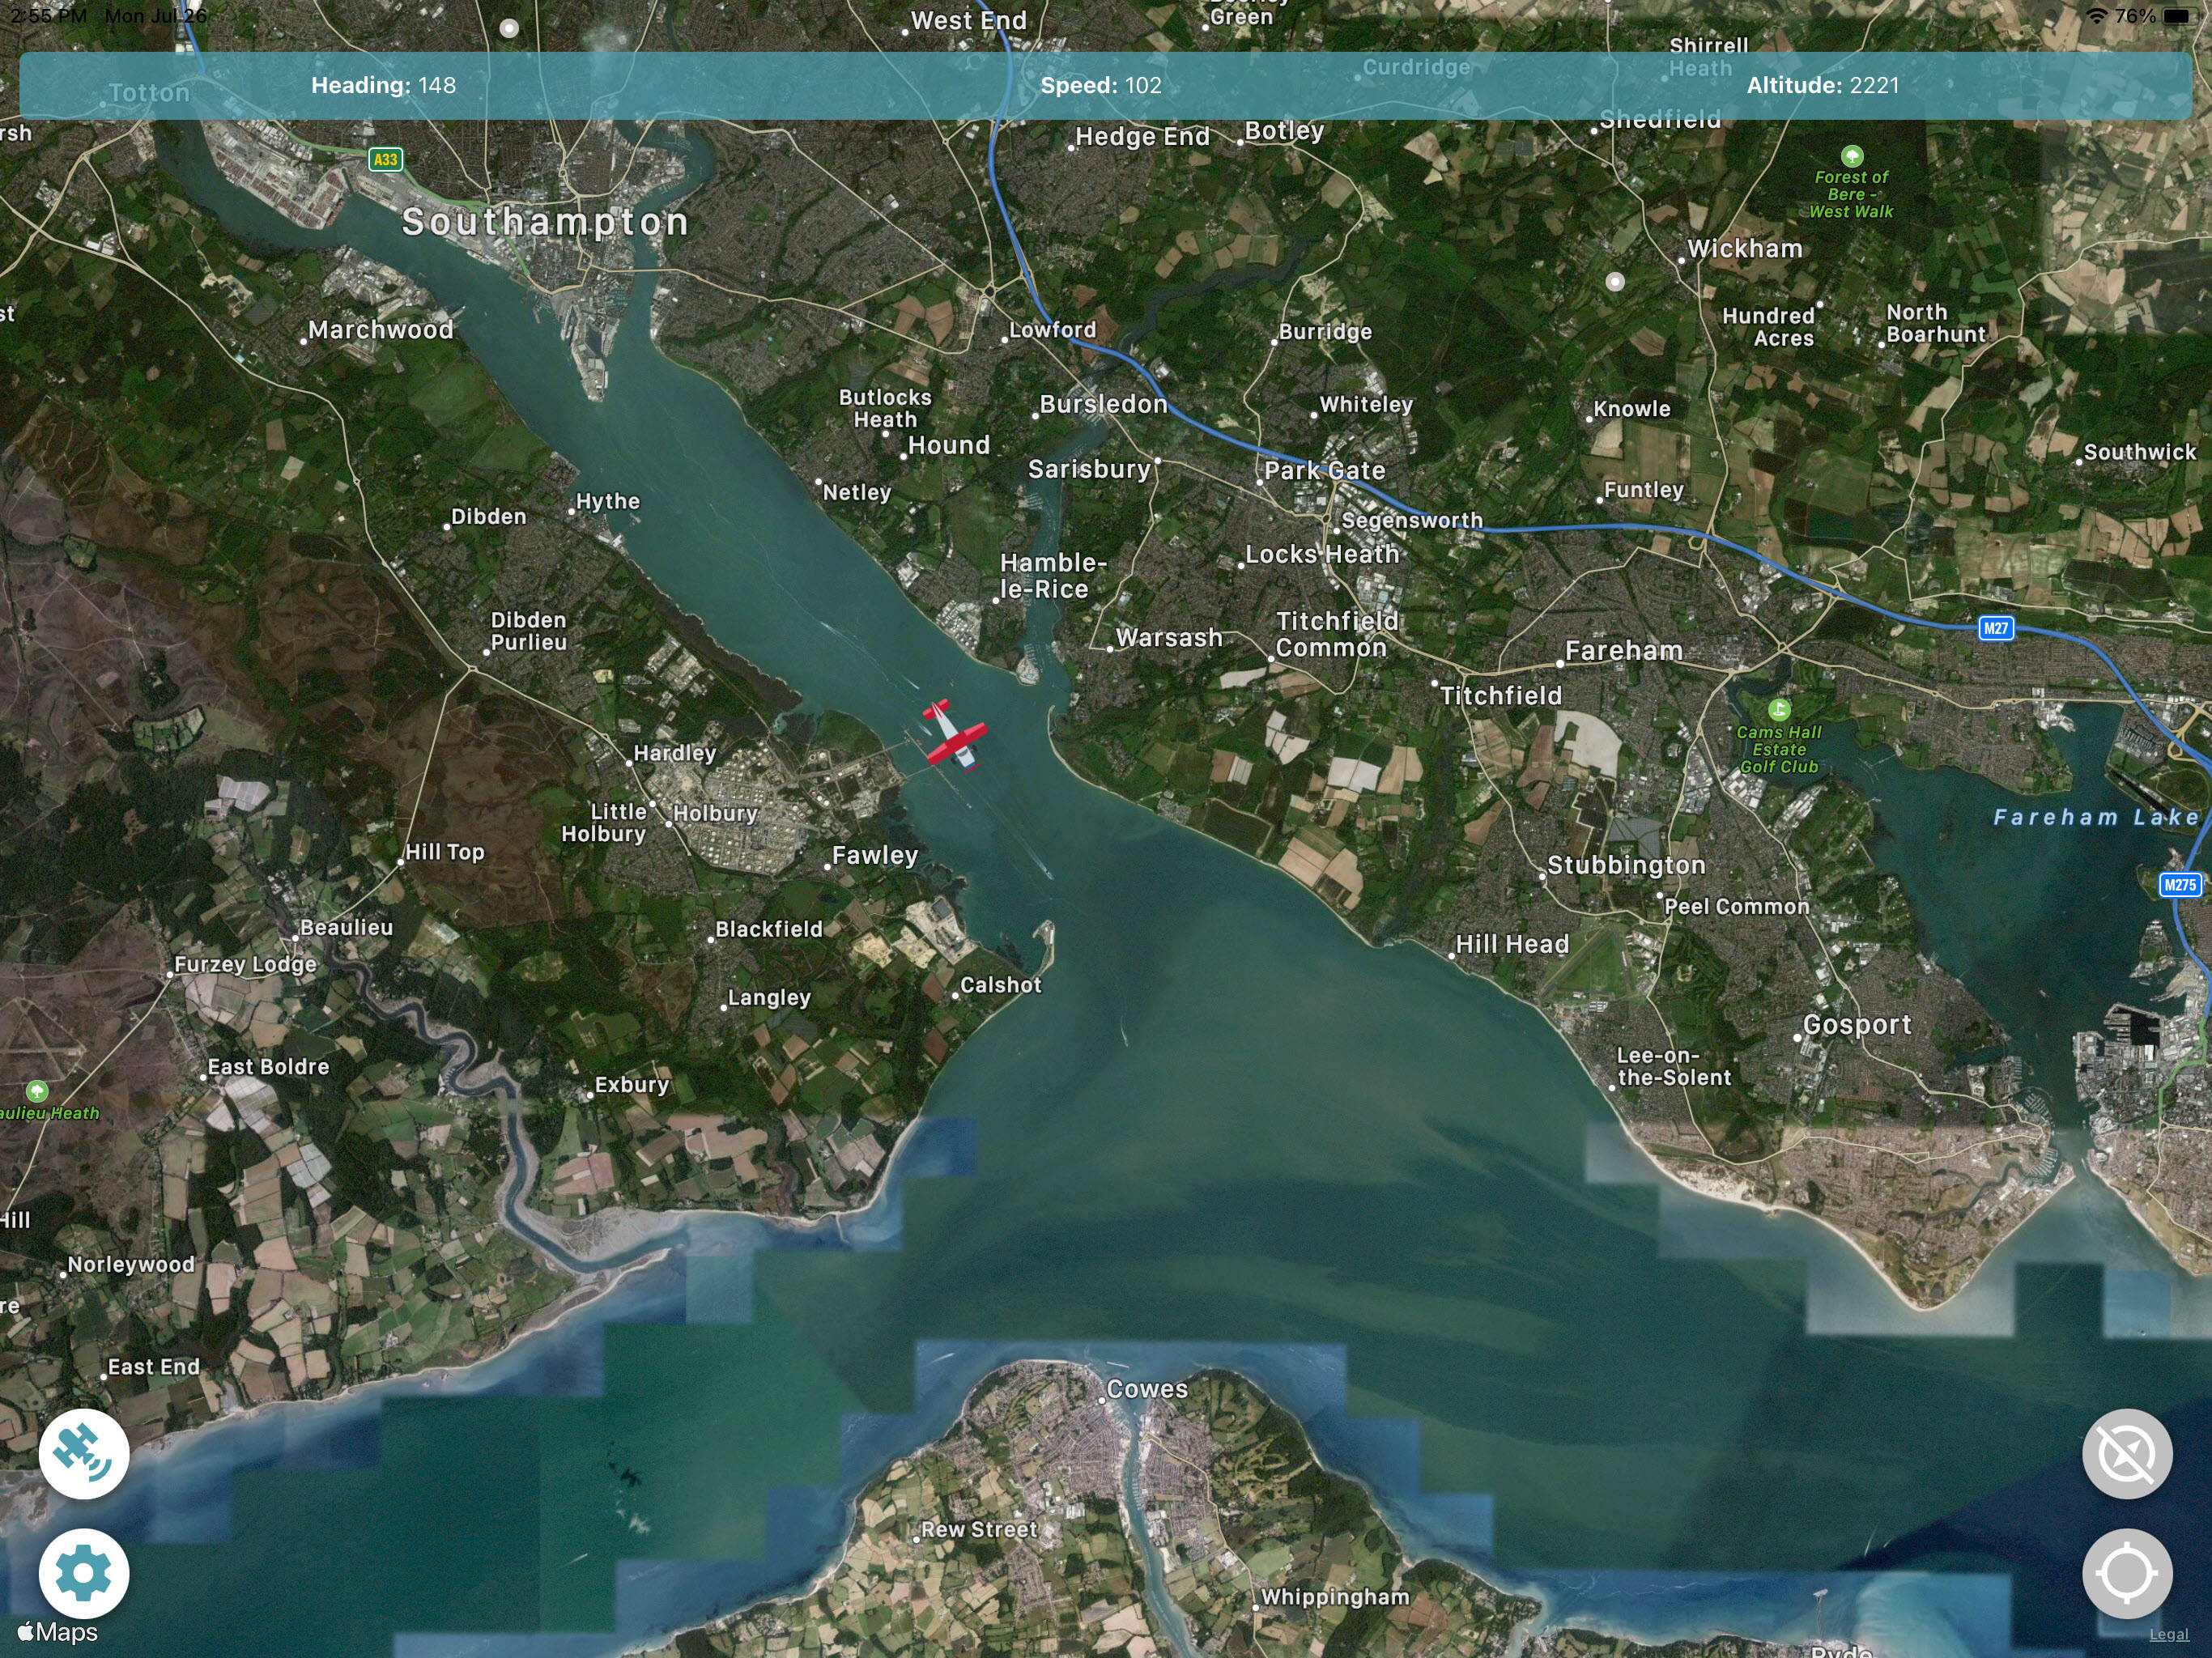Screen dimensions: 2212x1658
Task: Tap the Speed: 102 readout
Action: pyautogui.click(x=1101, y=85)
